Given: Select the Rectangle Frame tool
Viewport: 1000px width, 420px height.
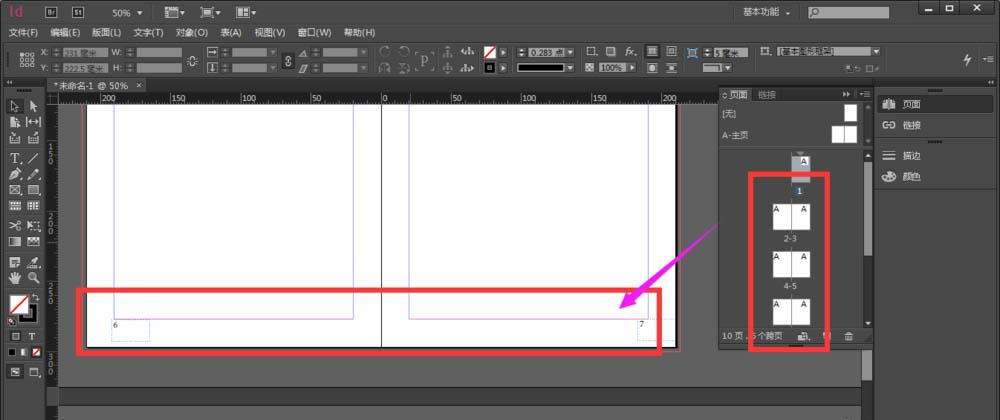Looking at the screenshot, I should pos(15,190).
